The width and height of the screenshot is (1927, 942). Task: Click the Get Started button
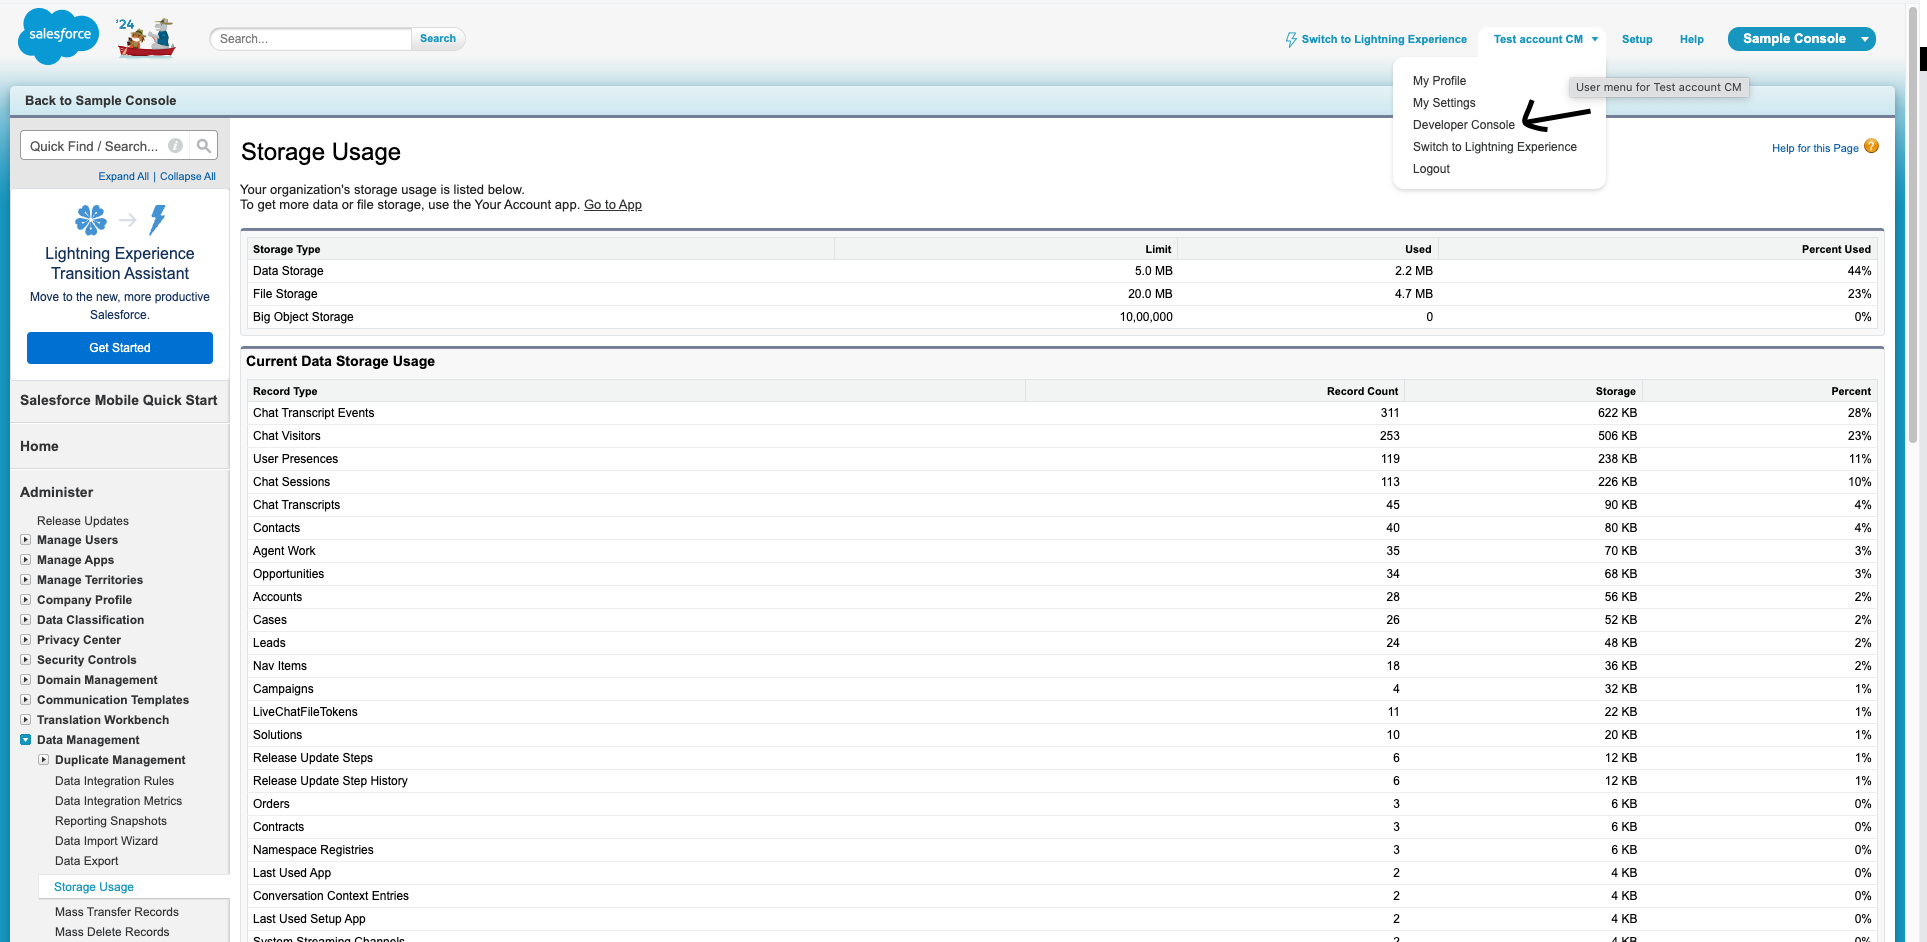click(x=120, y=348)
